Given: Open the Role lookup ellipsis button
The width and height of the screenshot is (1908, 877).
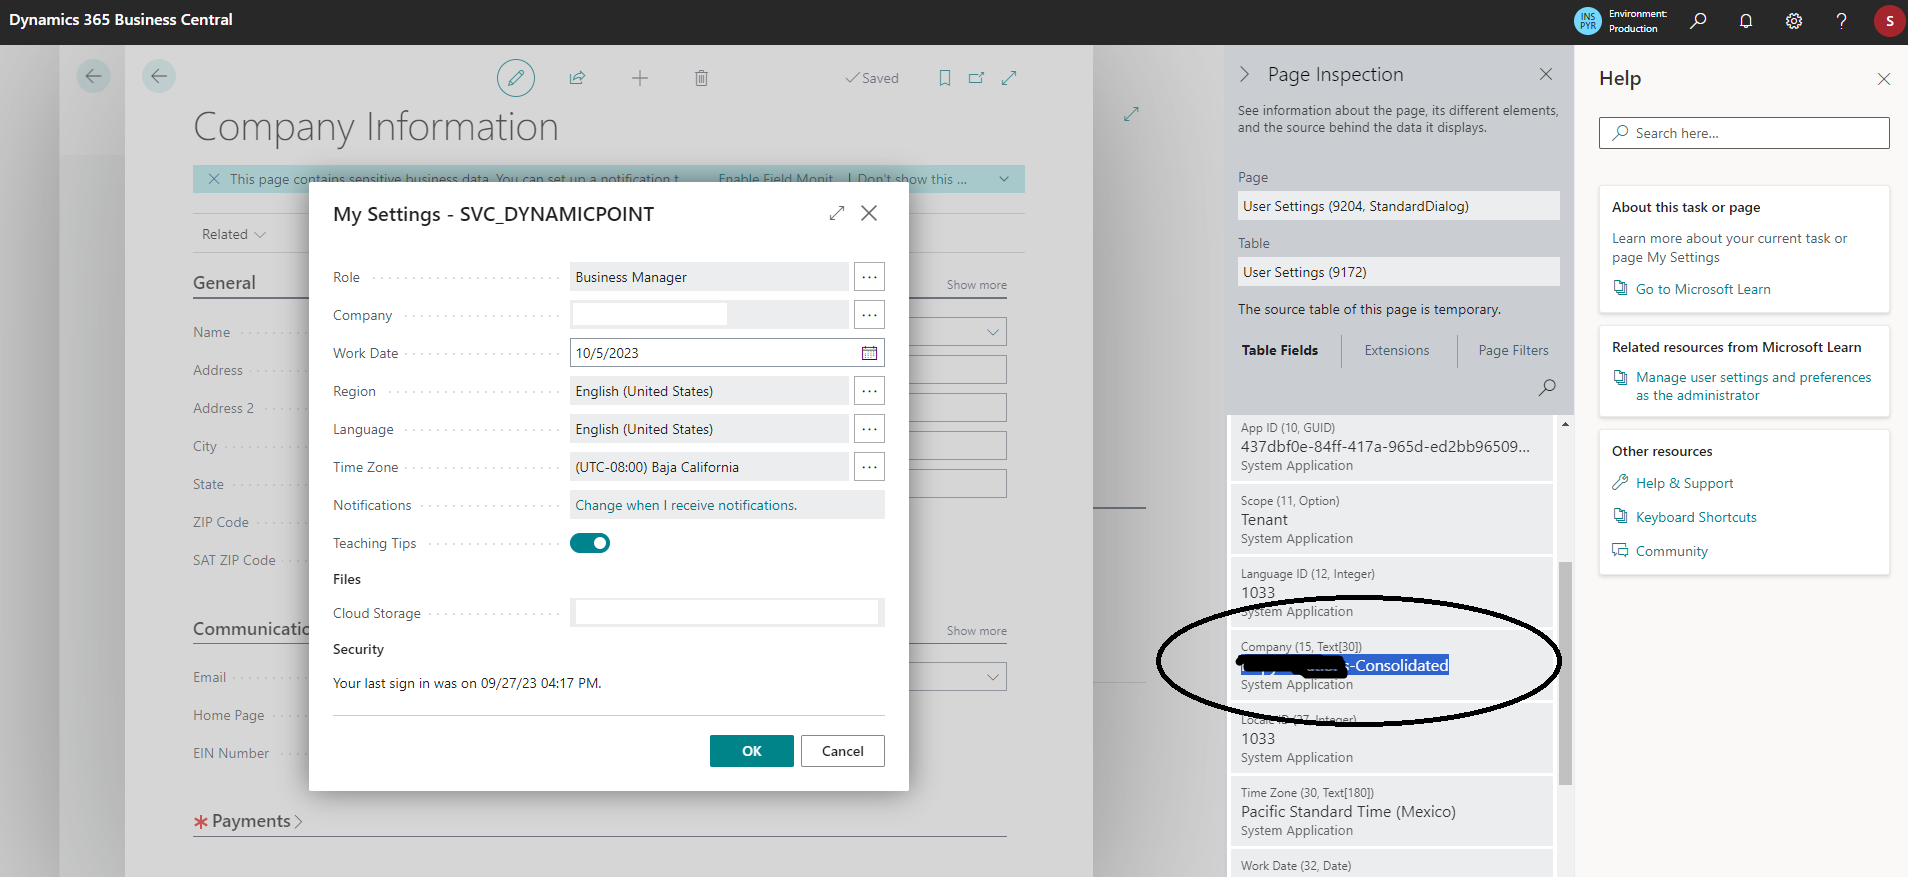Looking at the screenshot, I should pyautogui.click(x=869, y=277).
